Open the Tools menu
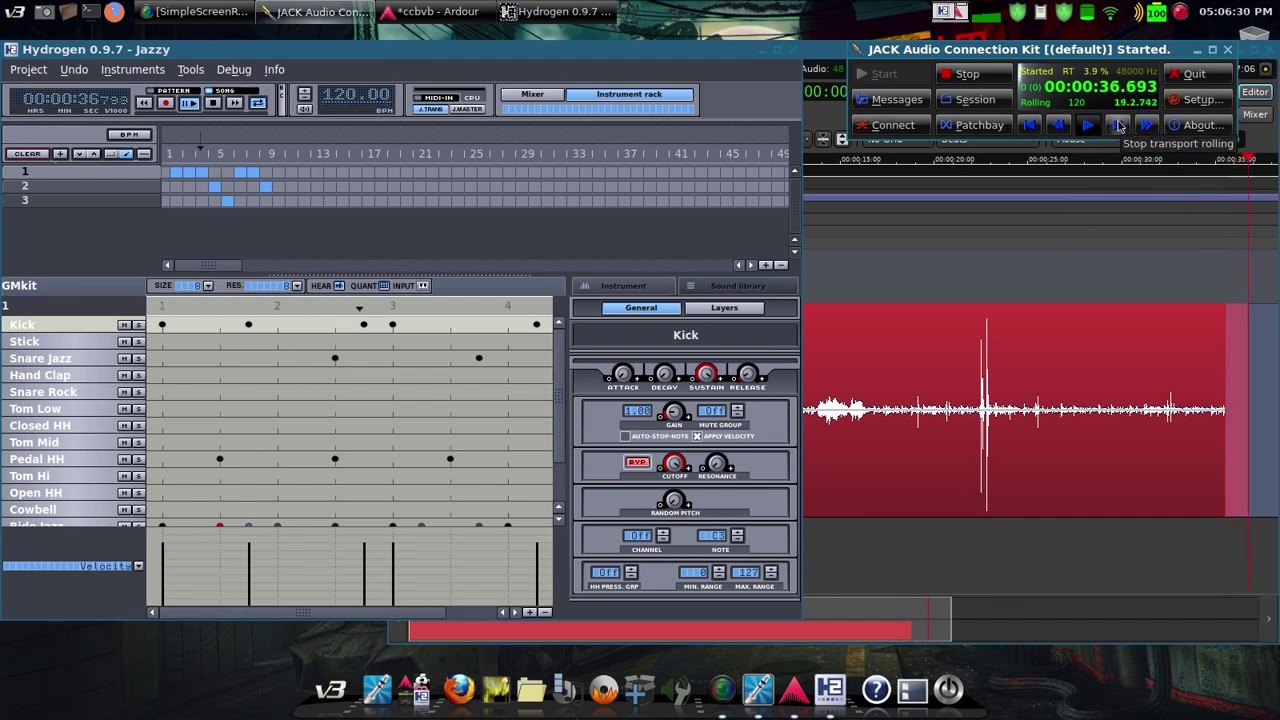This screenshot has width=1280, height=720. coord(190,70)
